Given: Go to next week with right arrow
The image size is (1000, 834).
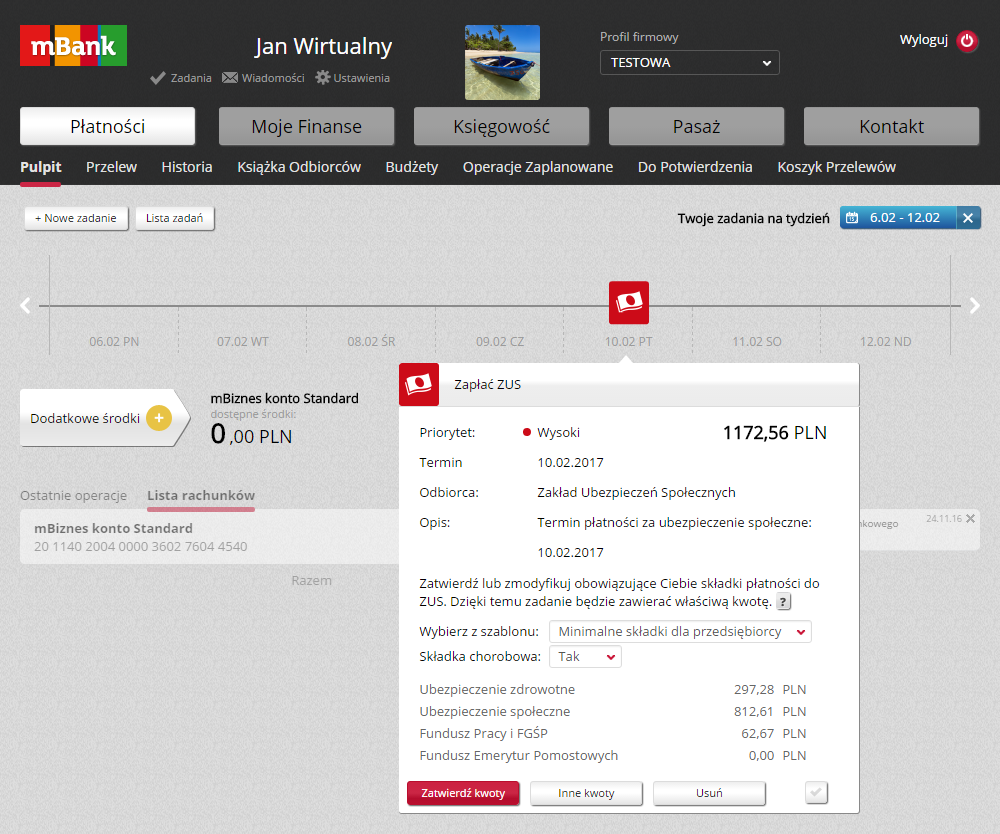Looking at the screenshot, I should click(974, 305).
